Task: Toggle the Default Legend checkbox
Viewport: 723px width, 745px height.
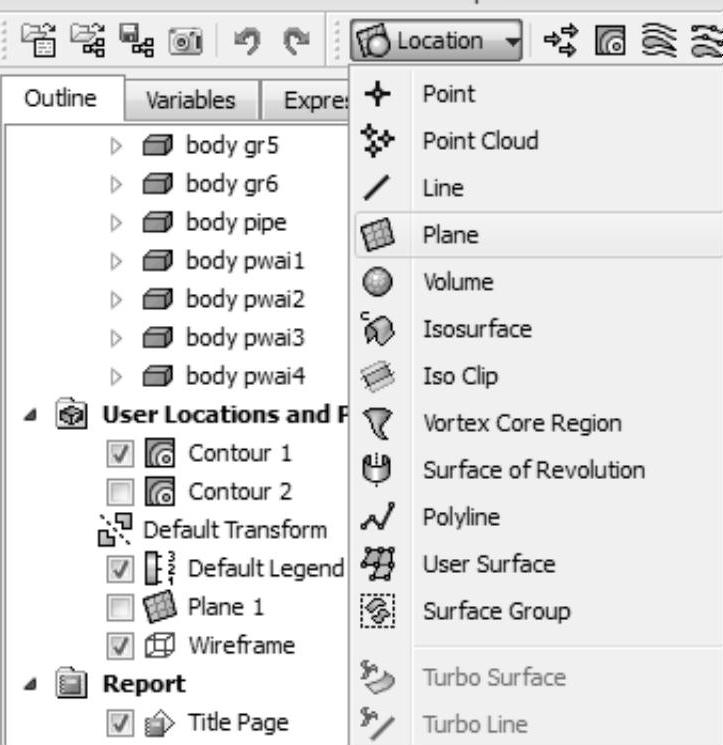Action: (117, 569)
